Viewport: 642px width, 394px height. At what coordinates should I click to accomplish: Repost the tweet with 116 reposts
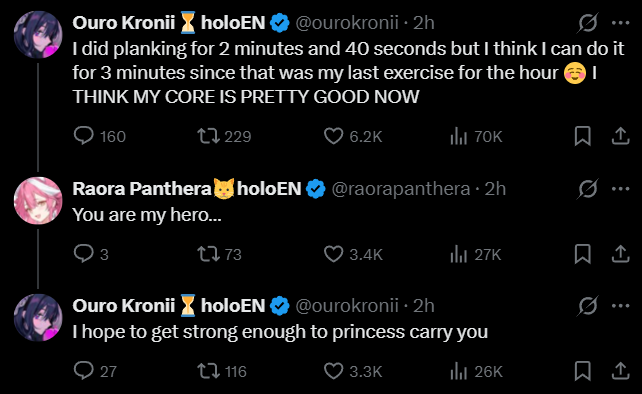tap(209, 371)
